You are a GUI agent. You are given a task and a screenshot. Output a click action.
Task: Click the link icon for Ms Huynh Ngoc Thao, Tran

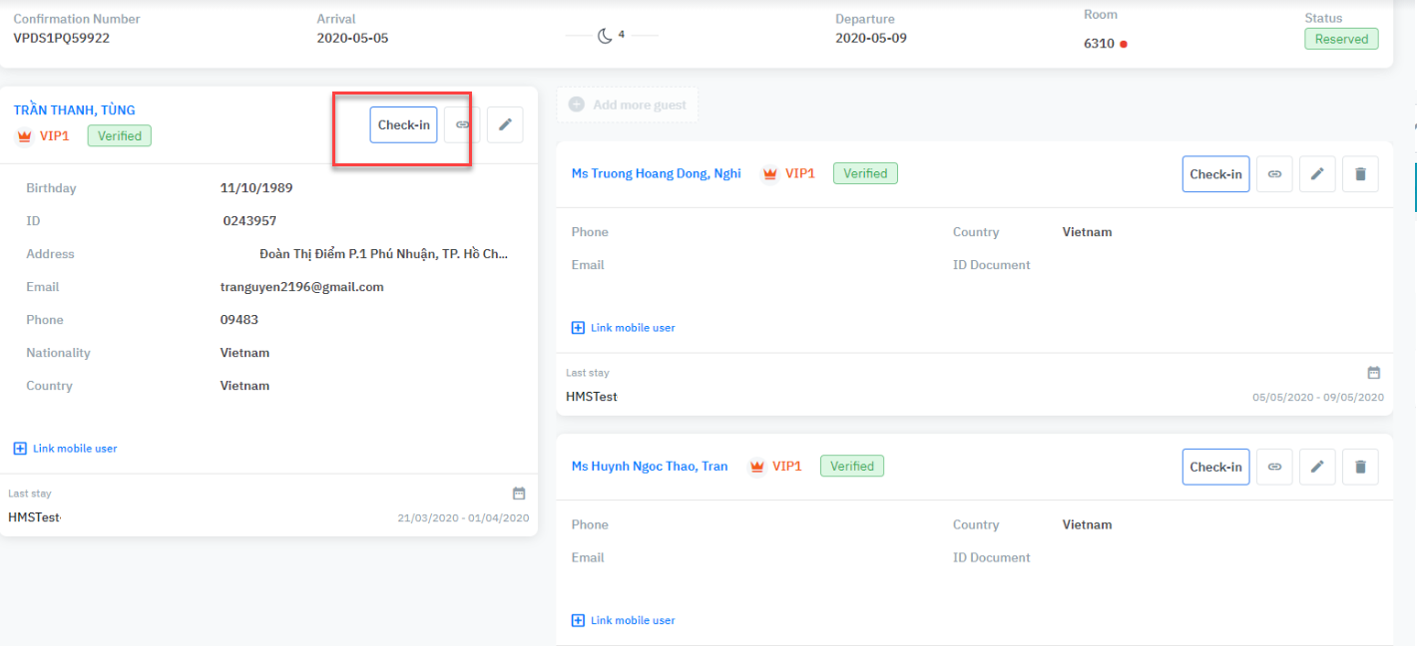click(x=1274, y=467)
